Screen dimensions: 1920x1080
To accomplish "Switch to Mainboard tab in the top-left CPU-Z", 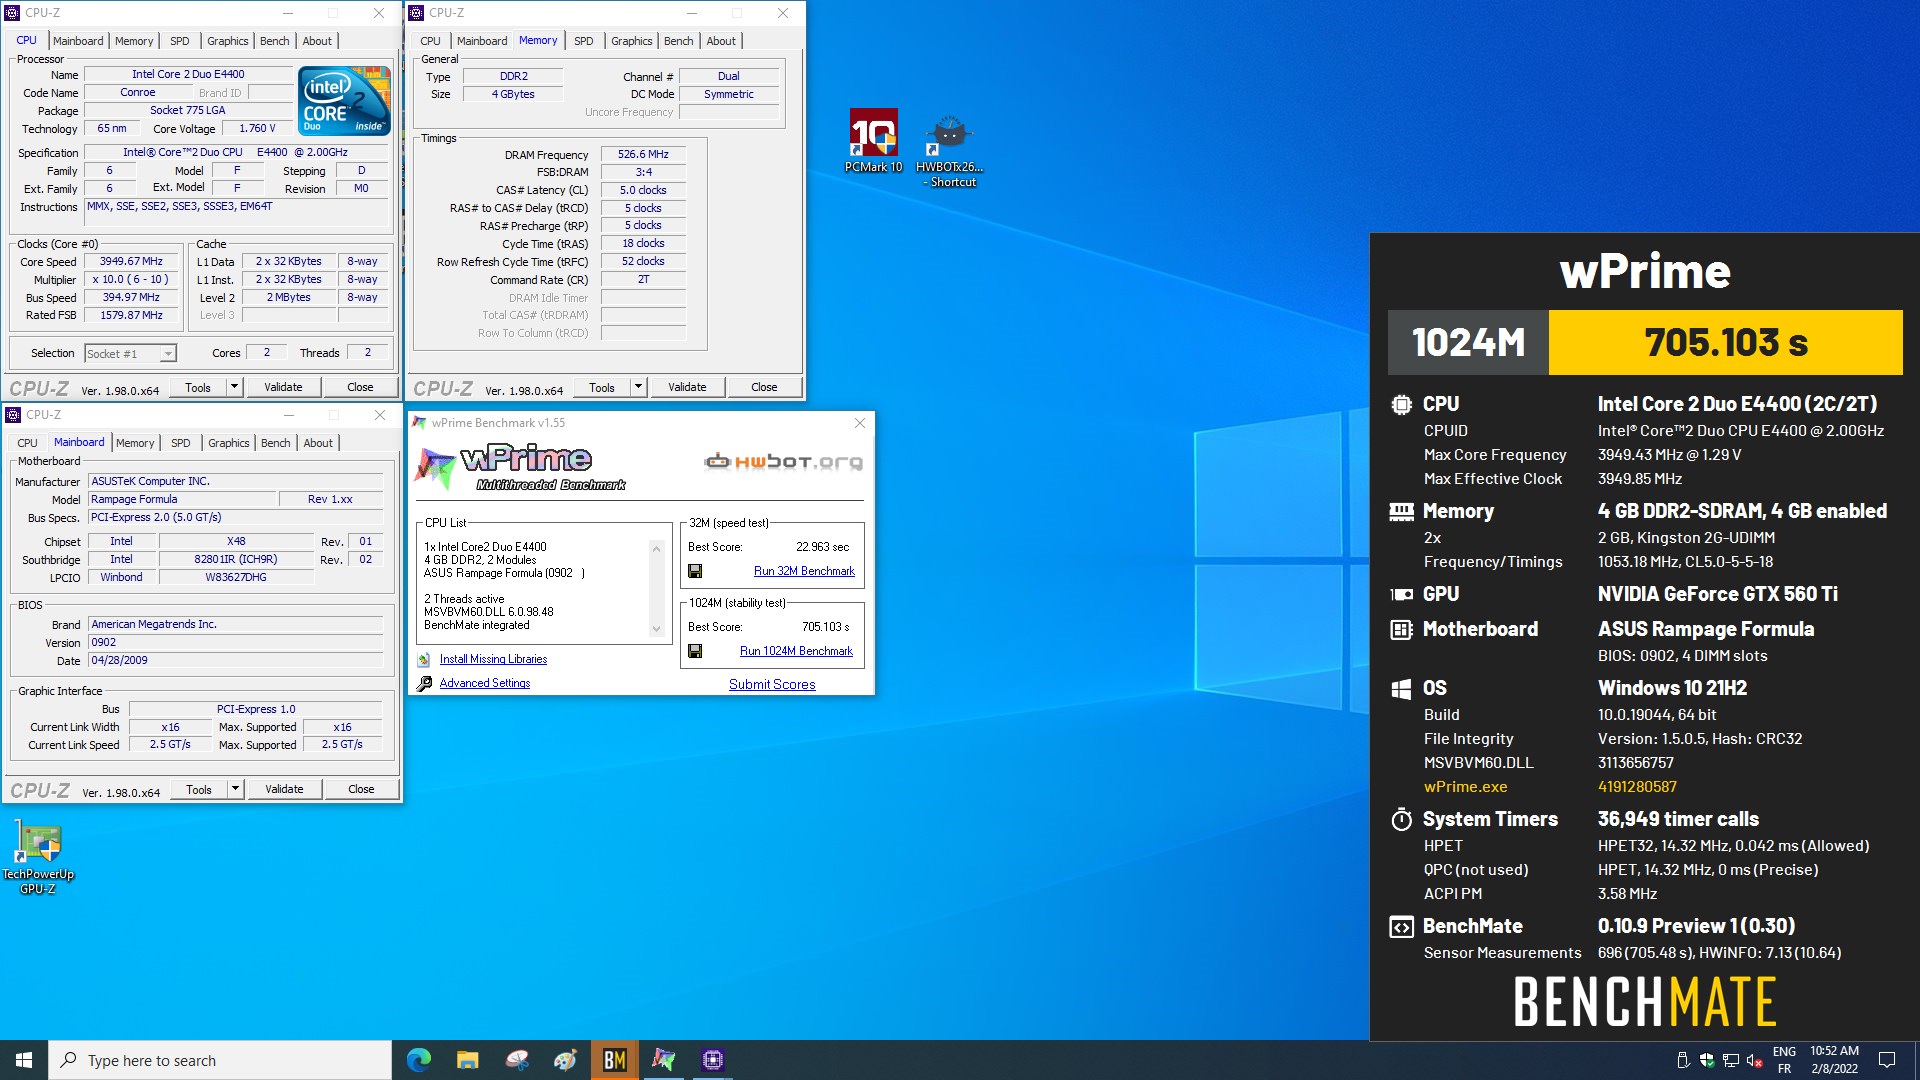I will pos(78,41).
